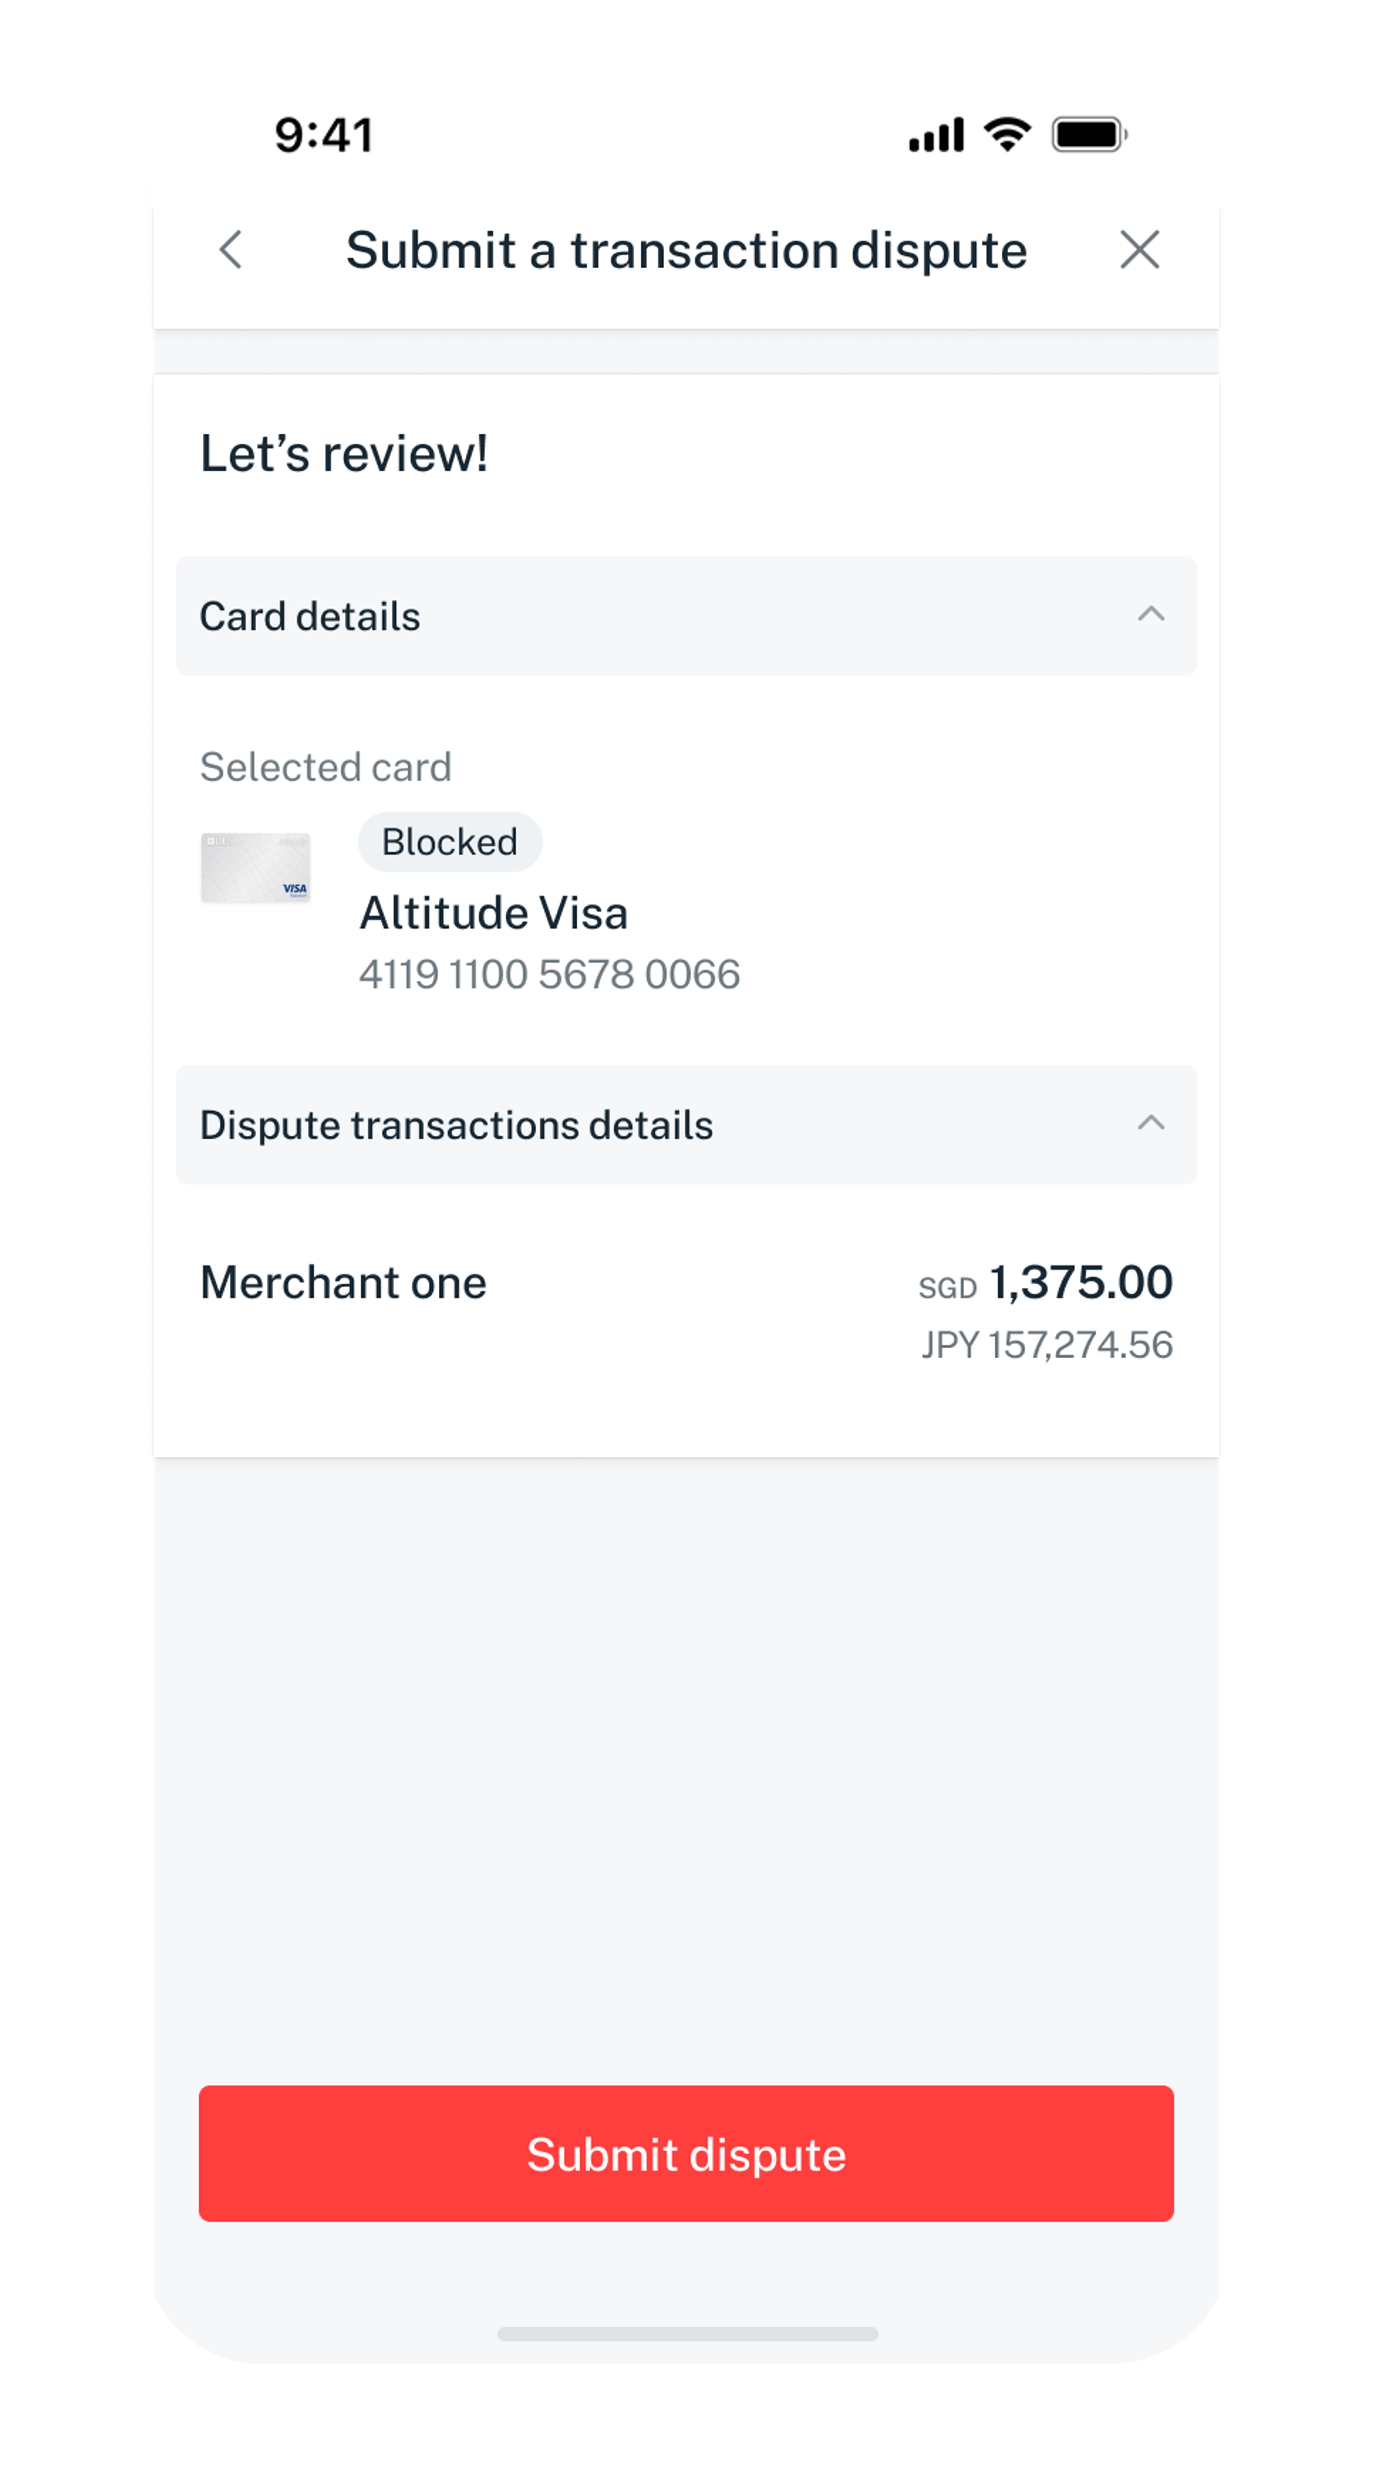Tap the cellular signal bars icon

936,135
